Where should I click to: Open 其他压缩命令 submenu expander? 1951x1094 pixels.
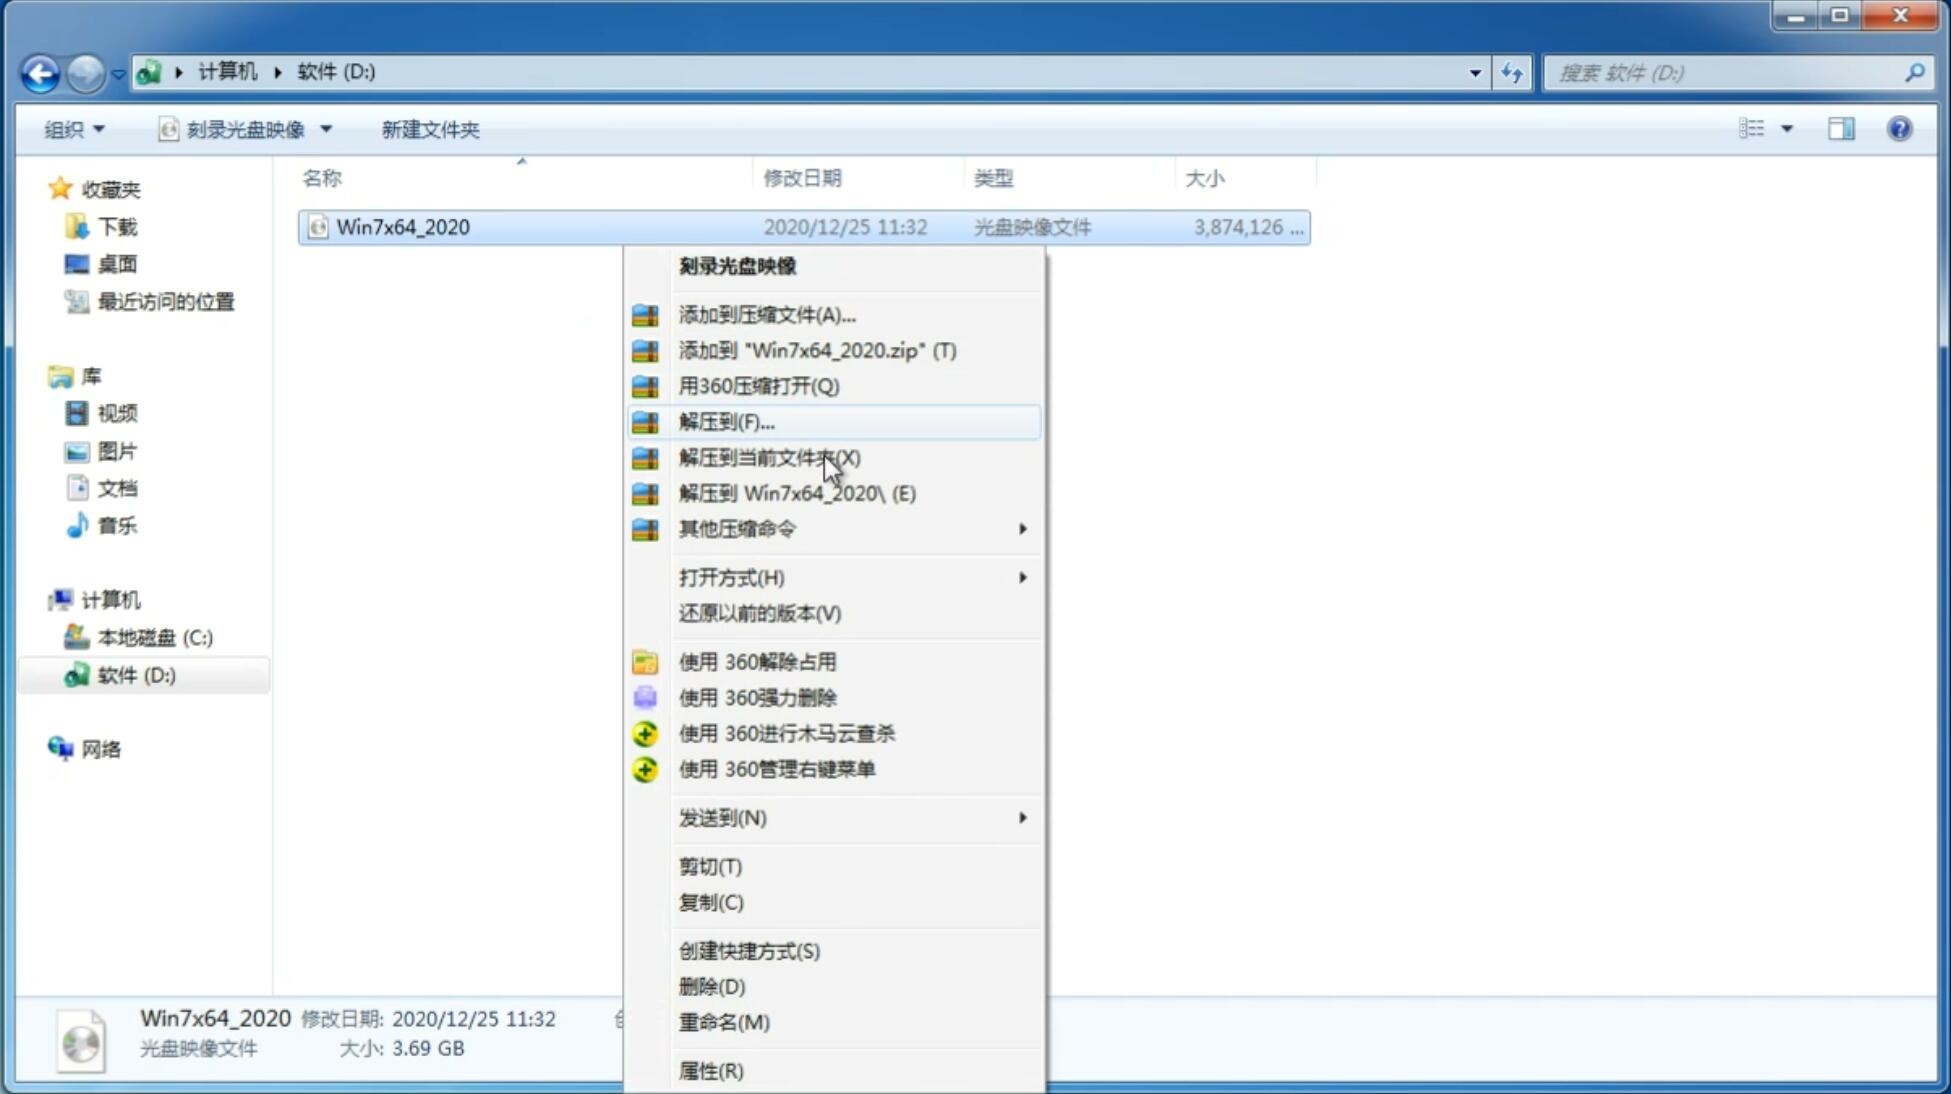pyautogui.click(x=1022, y=528)
